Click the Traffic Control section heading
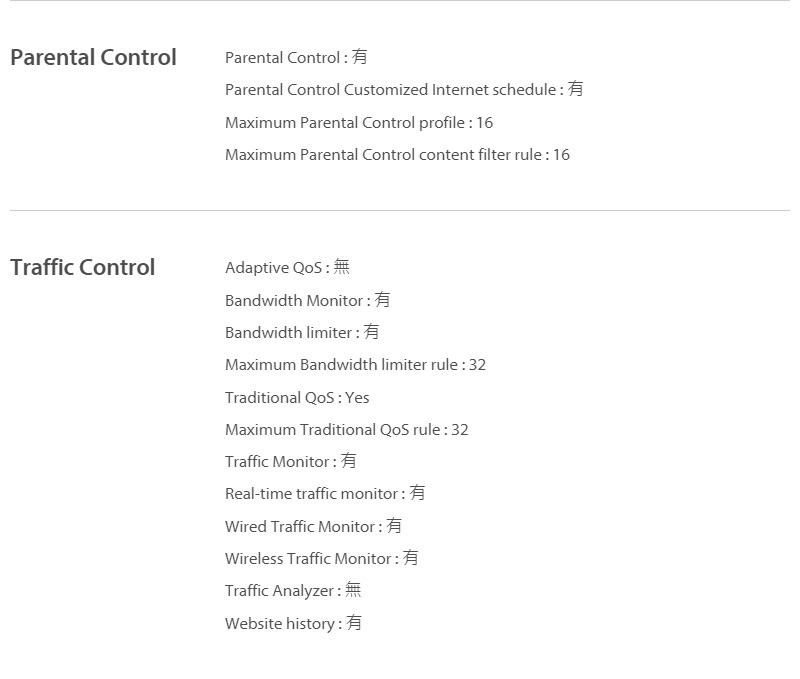This screenshot has height=679, width=800. click(83, 267)
